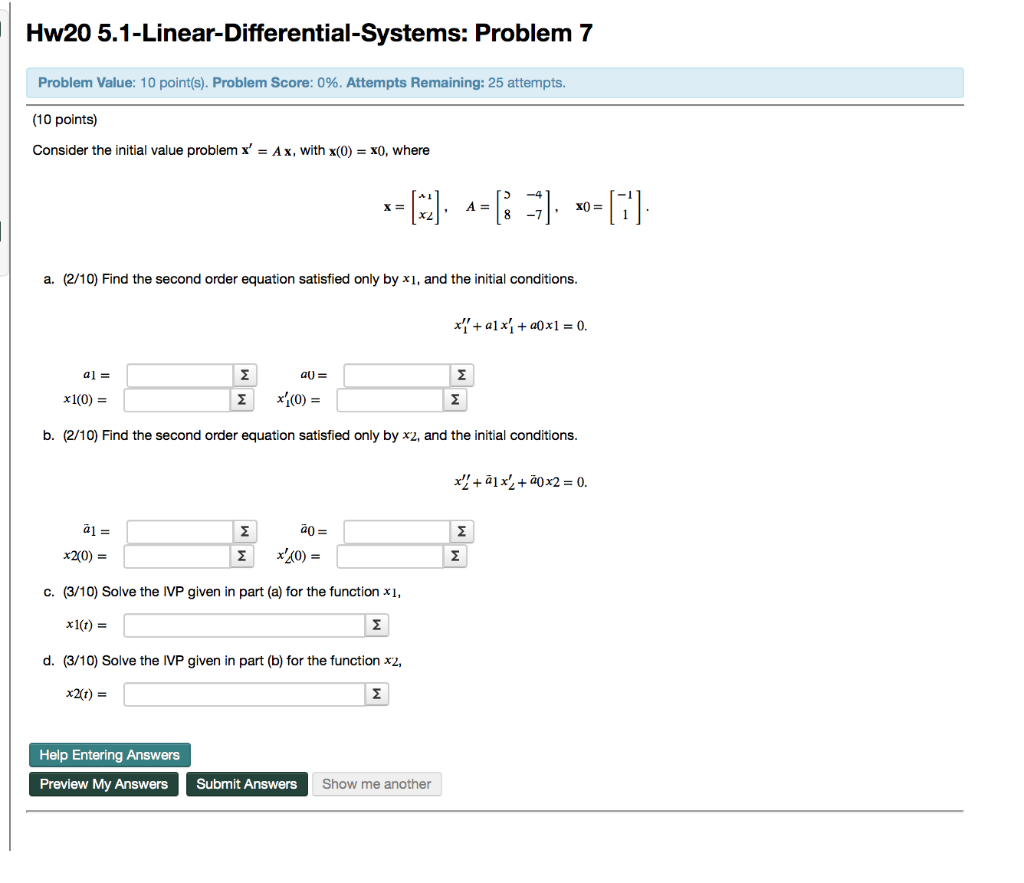
Task: Open the equation editor for ā1
Action: pos(246,531)
